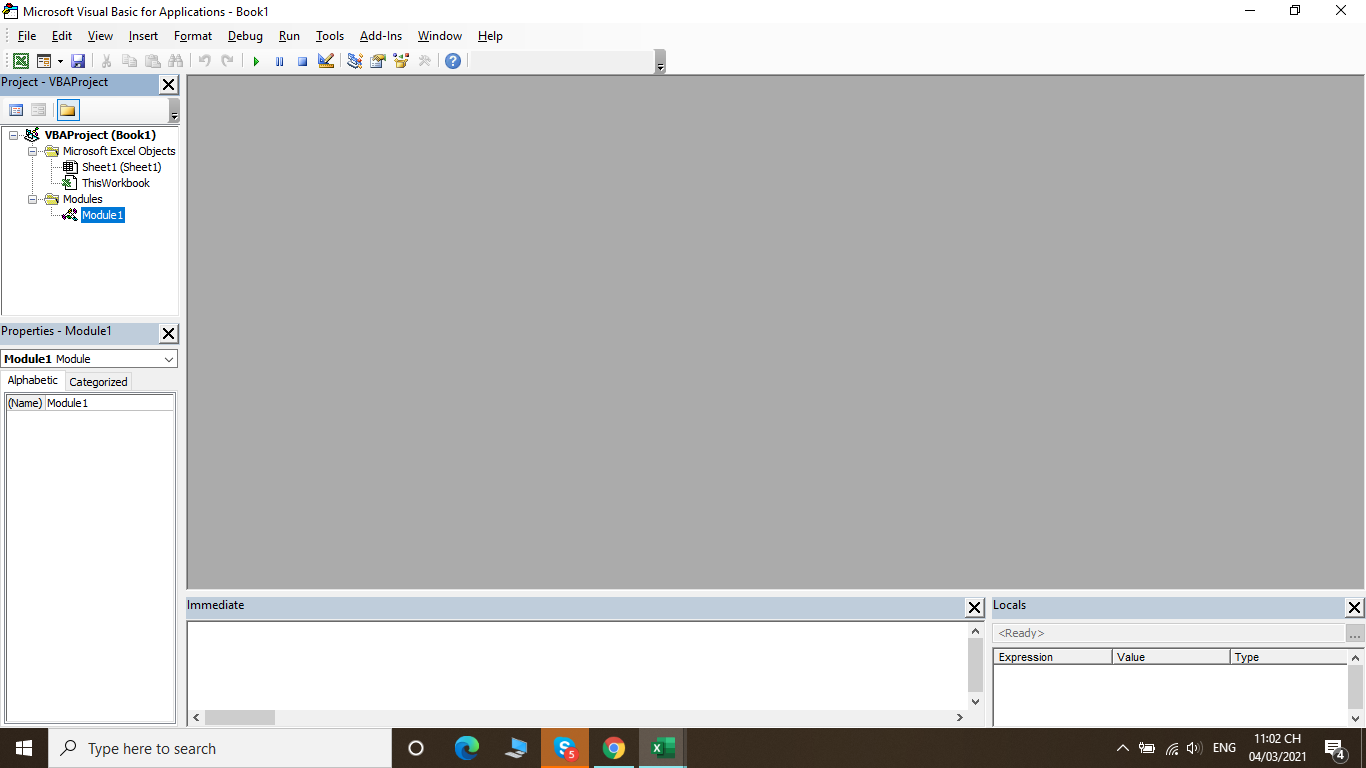Open the Windows Start menu

point(24,748)
